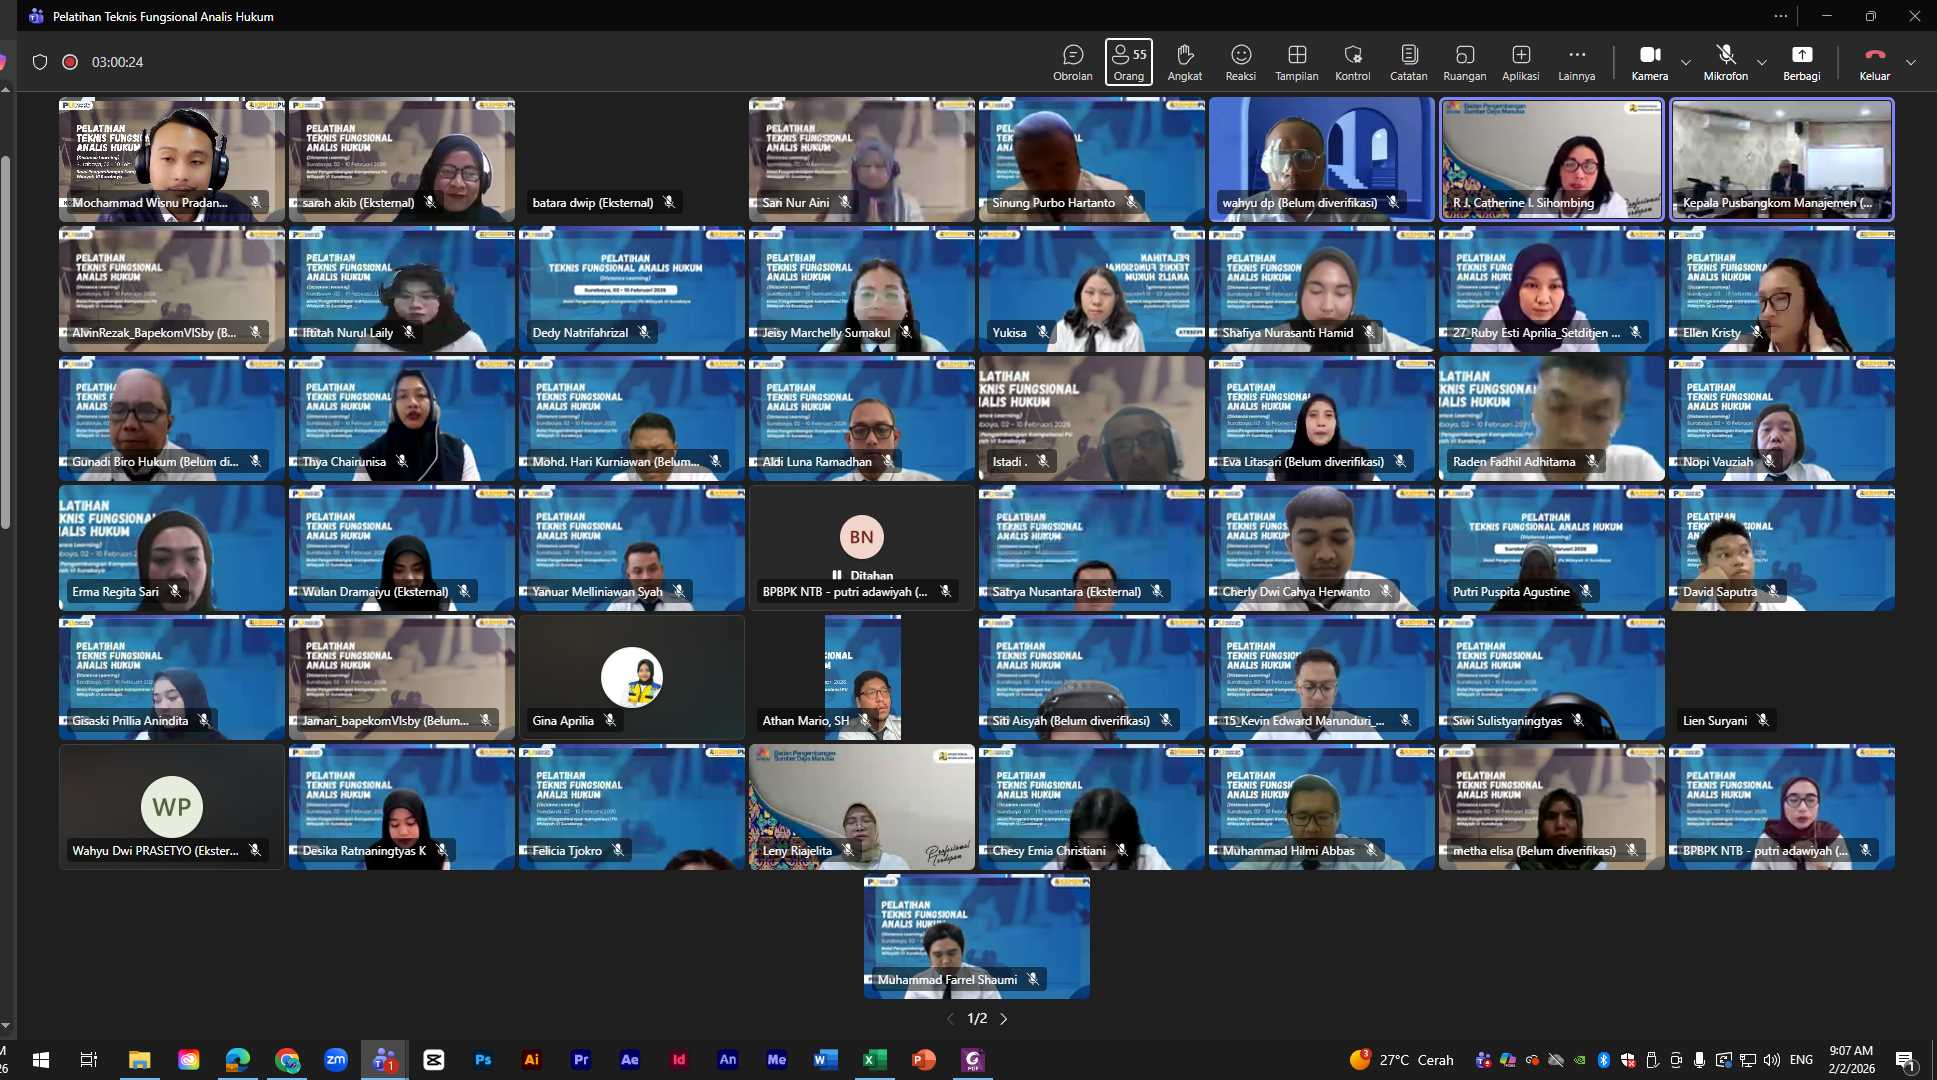Open the Tampilan view options
This screenshot has height=1080, width=1937.
pyautogui.click(x=1296, y=62)
